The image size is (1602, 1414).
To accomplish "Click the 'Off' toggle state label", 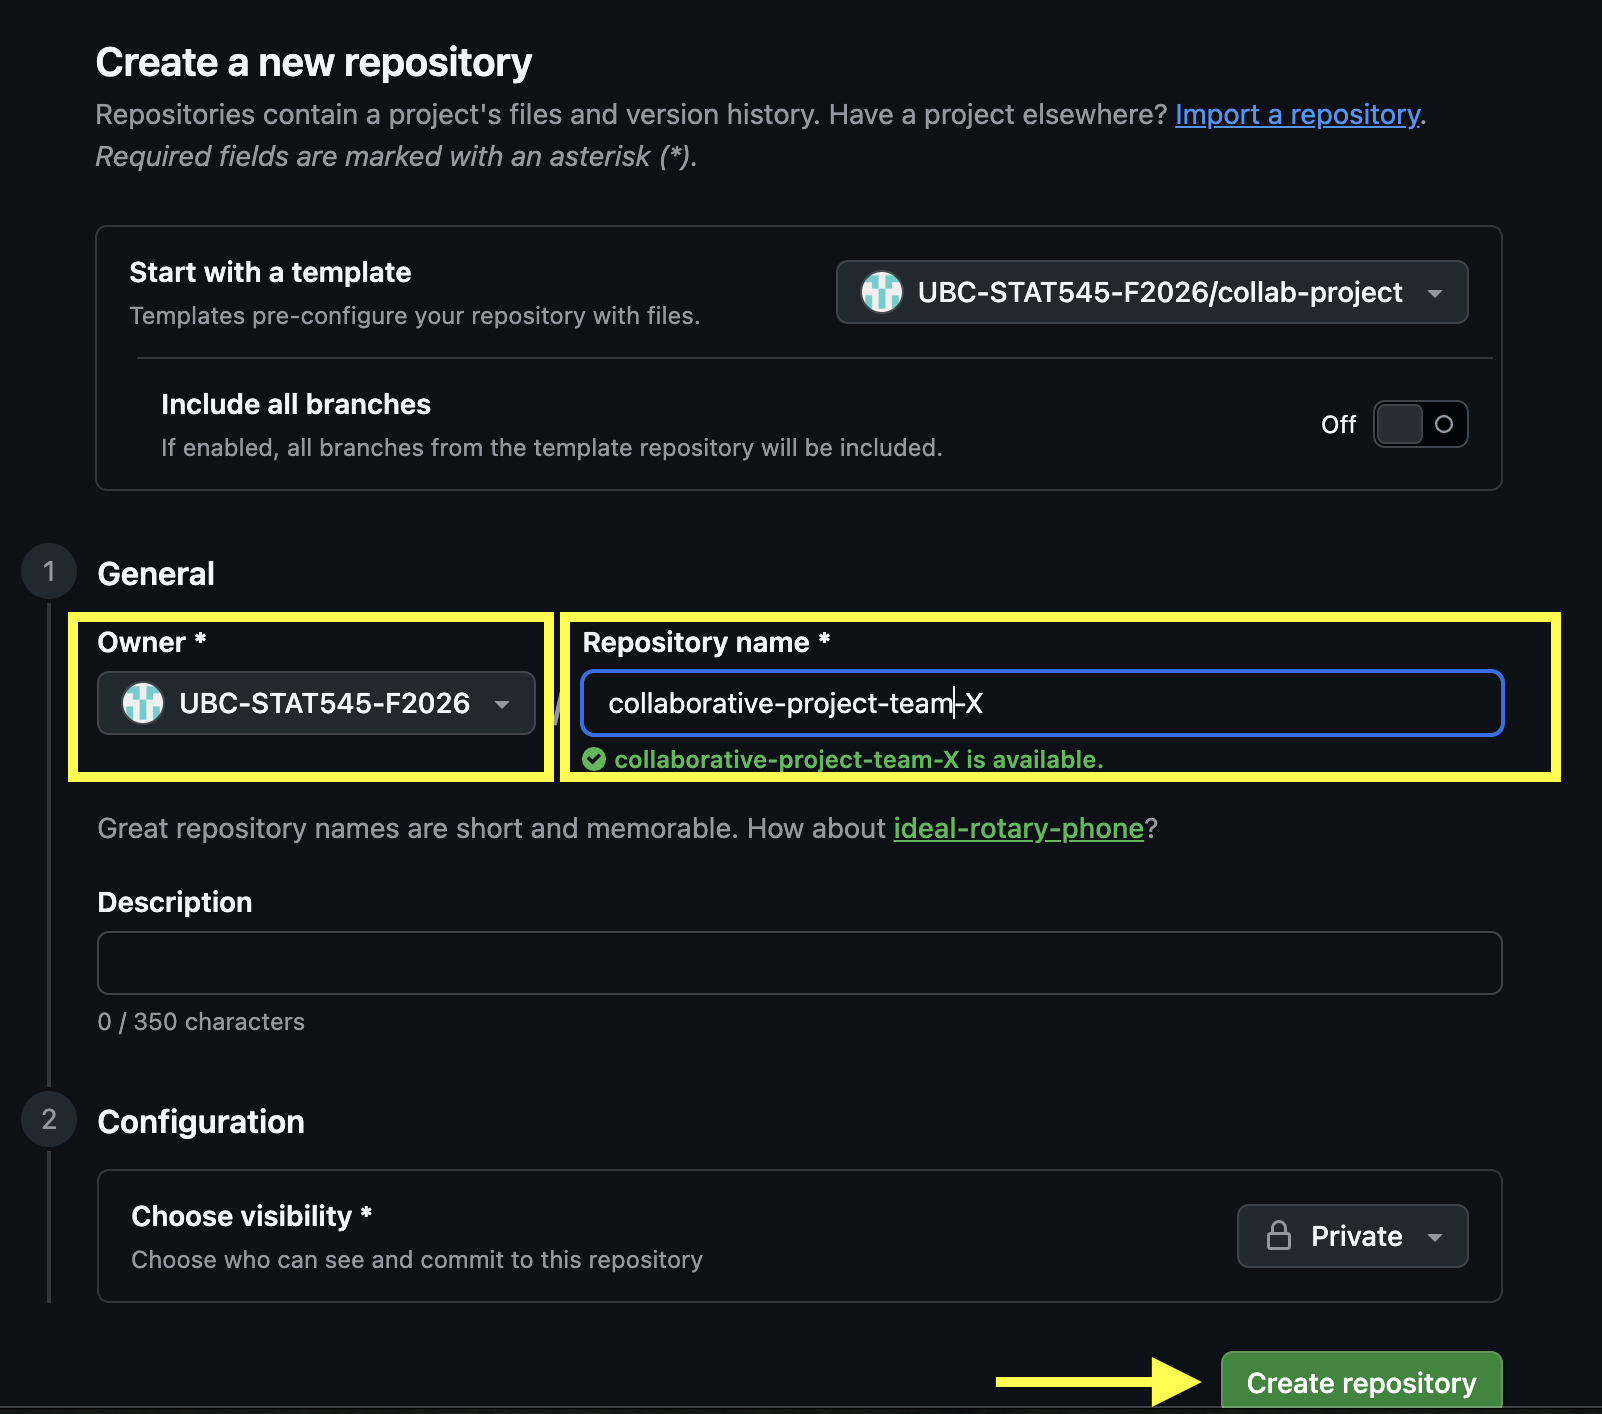I will pos(1338,425).
